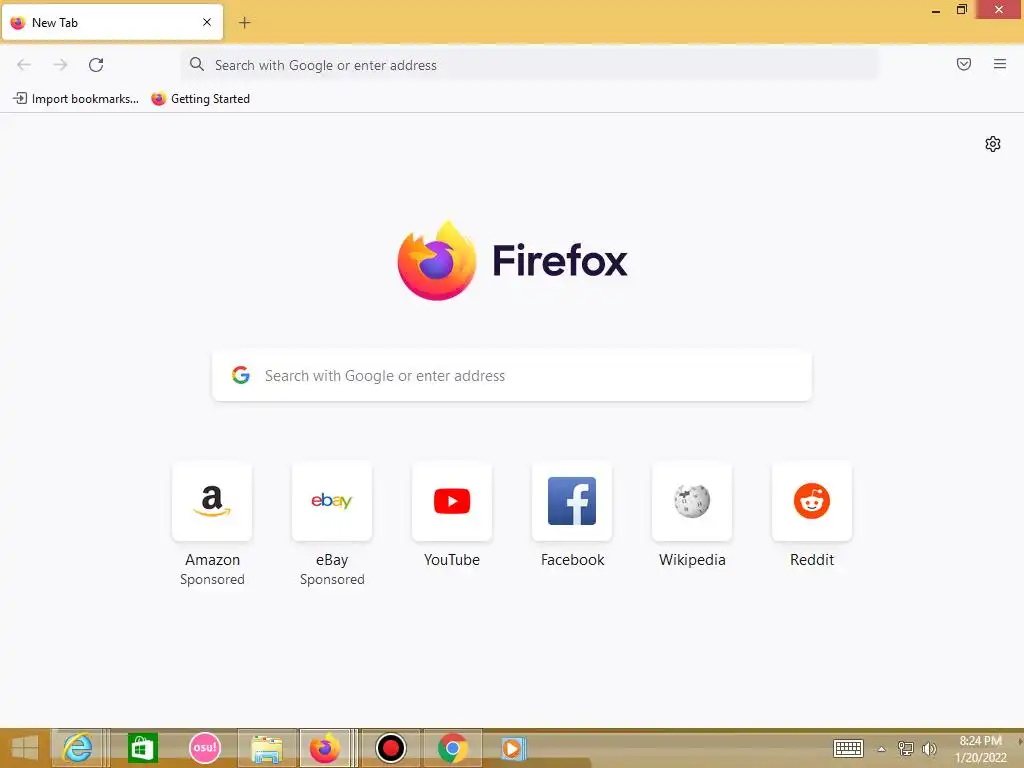
Task: Open the Save to Pocket button
Action: click(964, 64)
